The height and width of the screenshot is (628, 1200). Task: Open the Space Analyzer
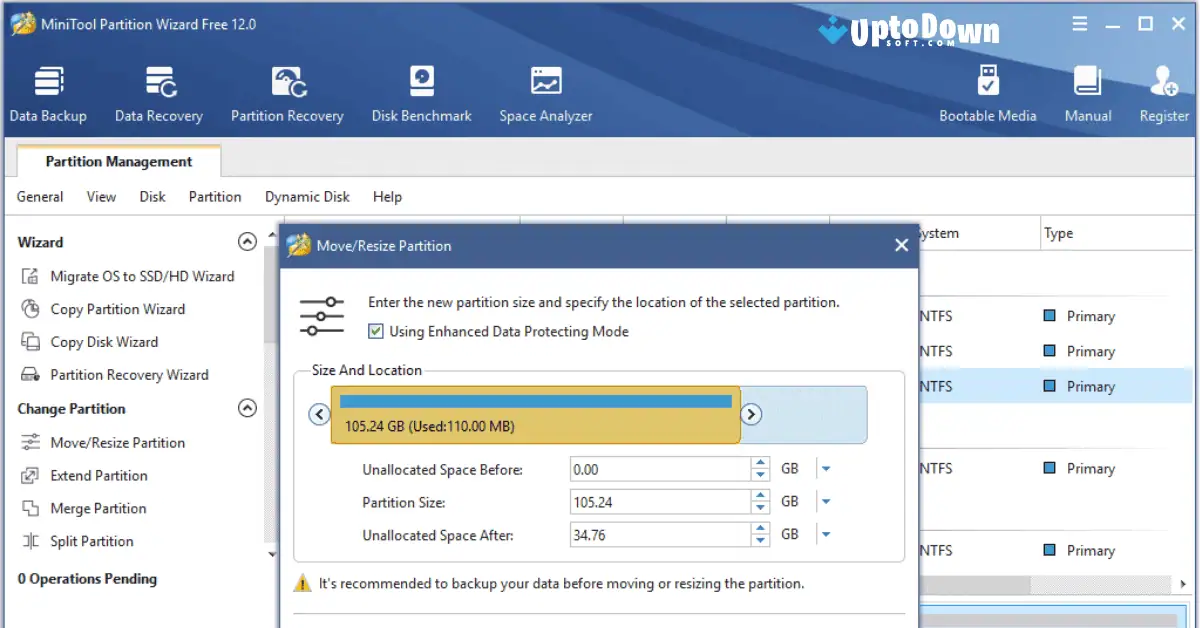[x=545, y=93]
